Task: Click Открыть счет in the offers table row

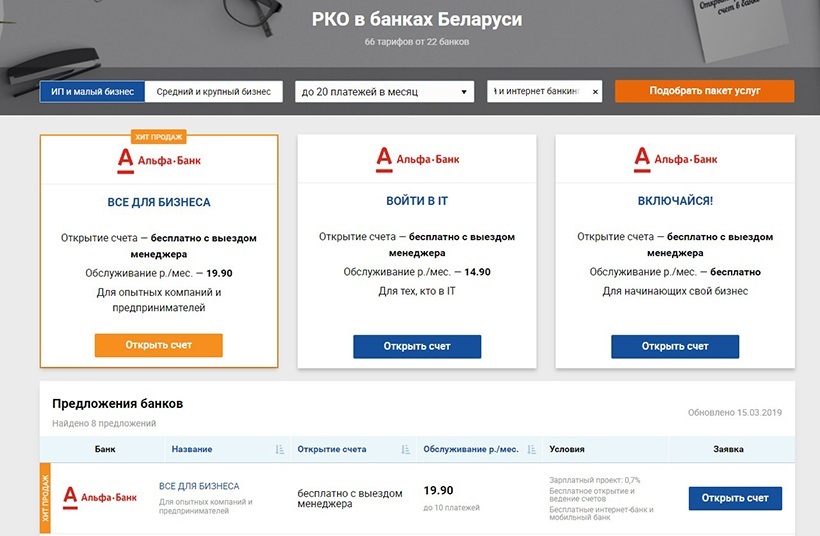Action: pyautogui.click(x=735, y=498)
